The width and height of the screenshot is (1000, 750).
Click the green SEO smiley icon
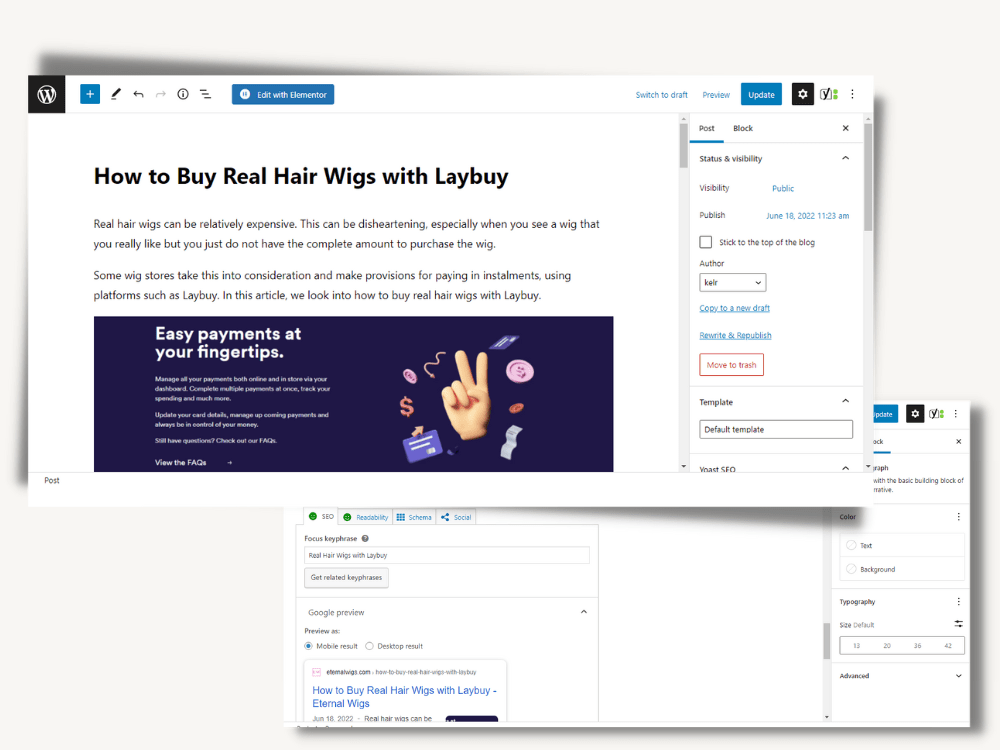(x=313, y=517)
